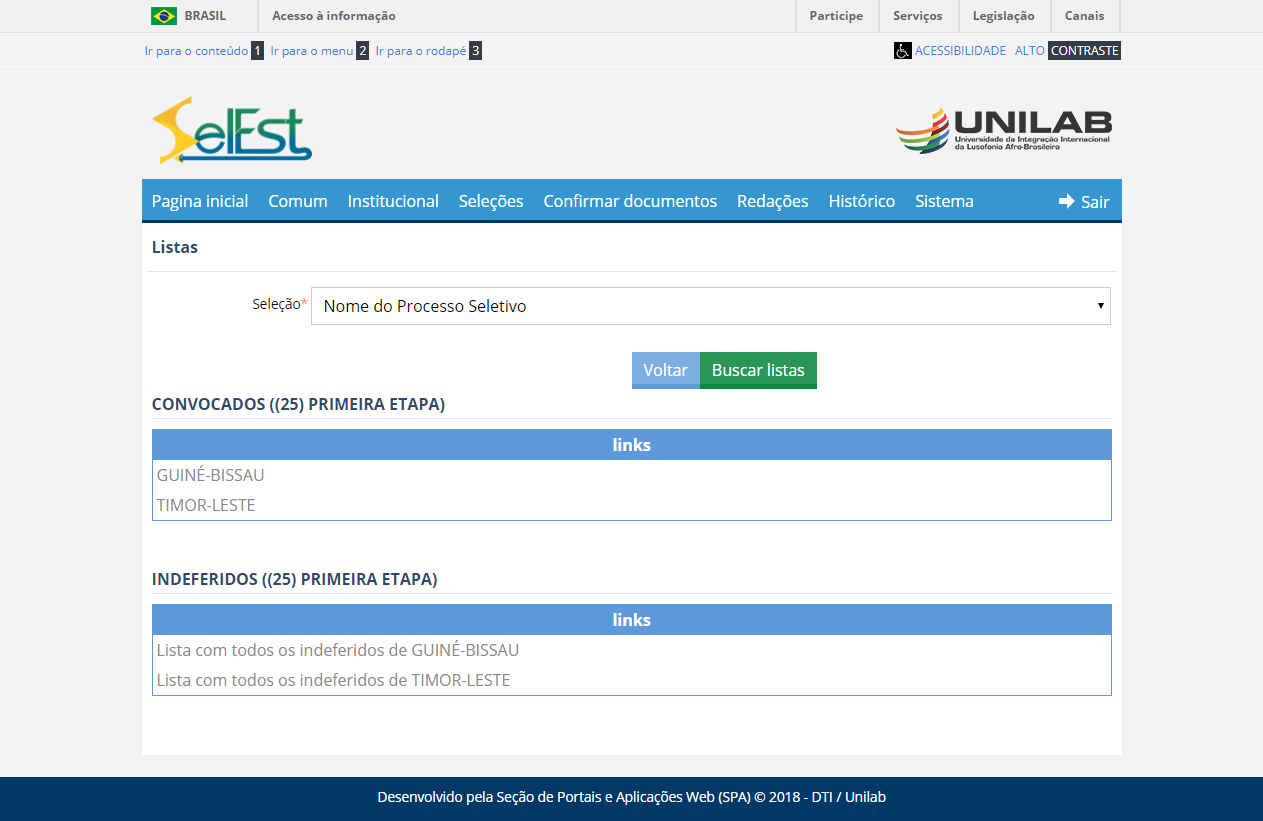The width and height of the screenshot is (1263, 821).
Task: Go to Pagina inicial
Action: 200,201
